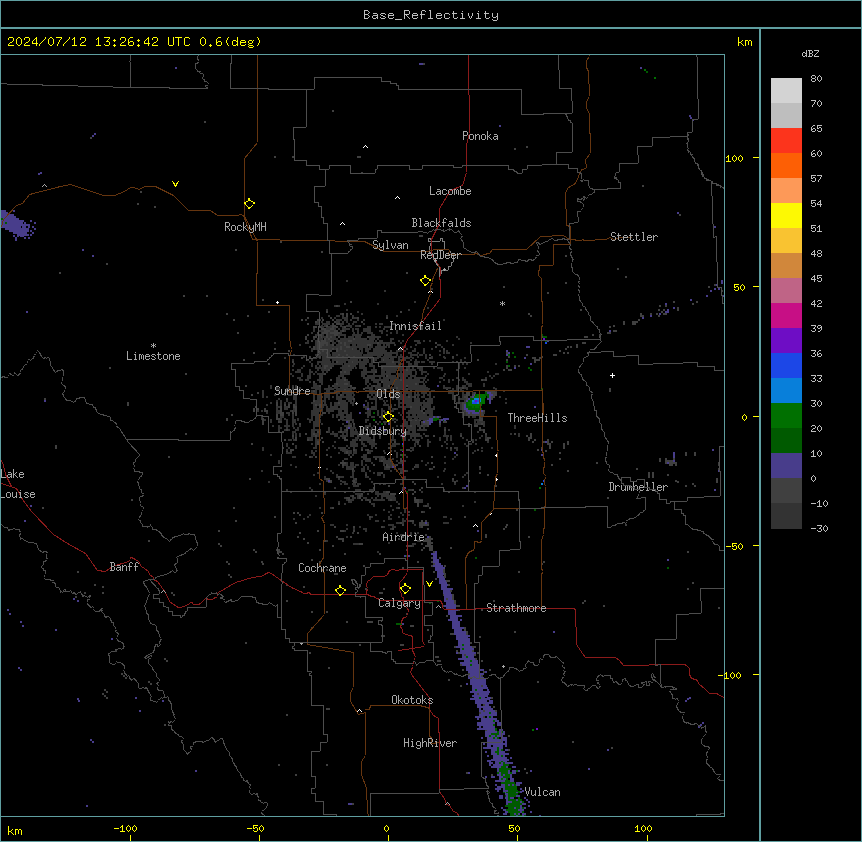
Task: Select the bright green 30-20 dBZ legend swatch
Action: [x=786, y=416]
